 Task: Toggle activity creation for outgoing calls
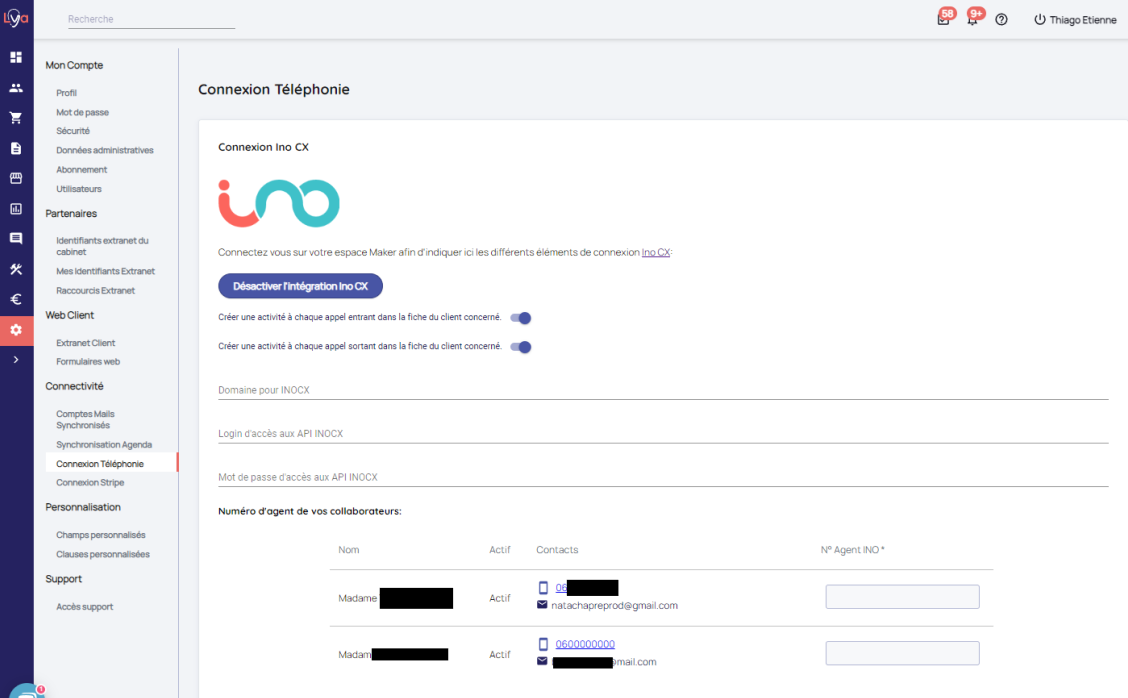pos(520,347)
